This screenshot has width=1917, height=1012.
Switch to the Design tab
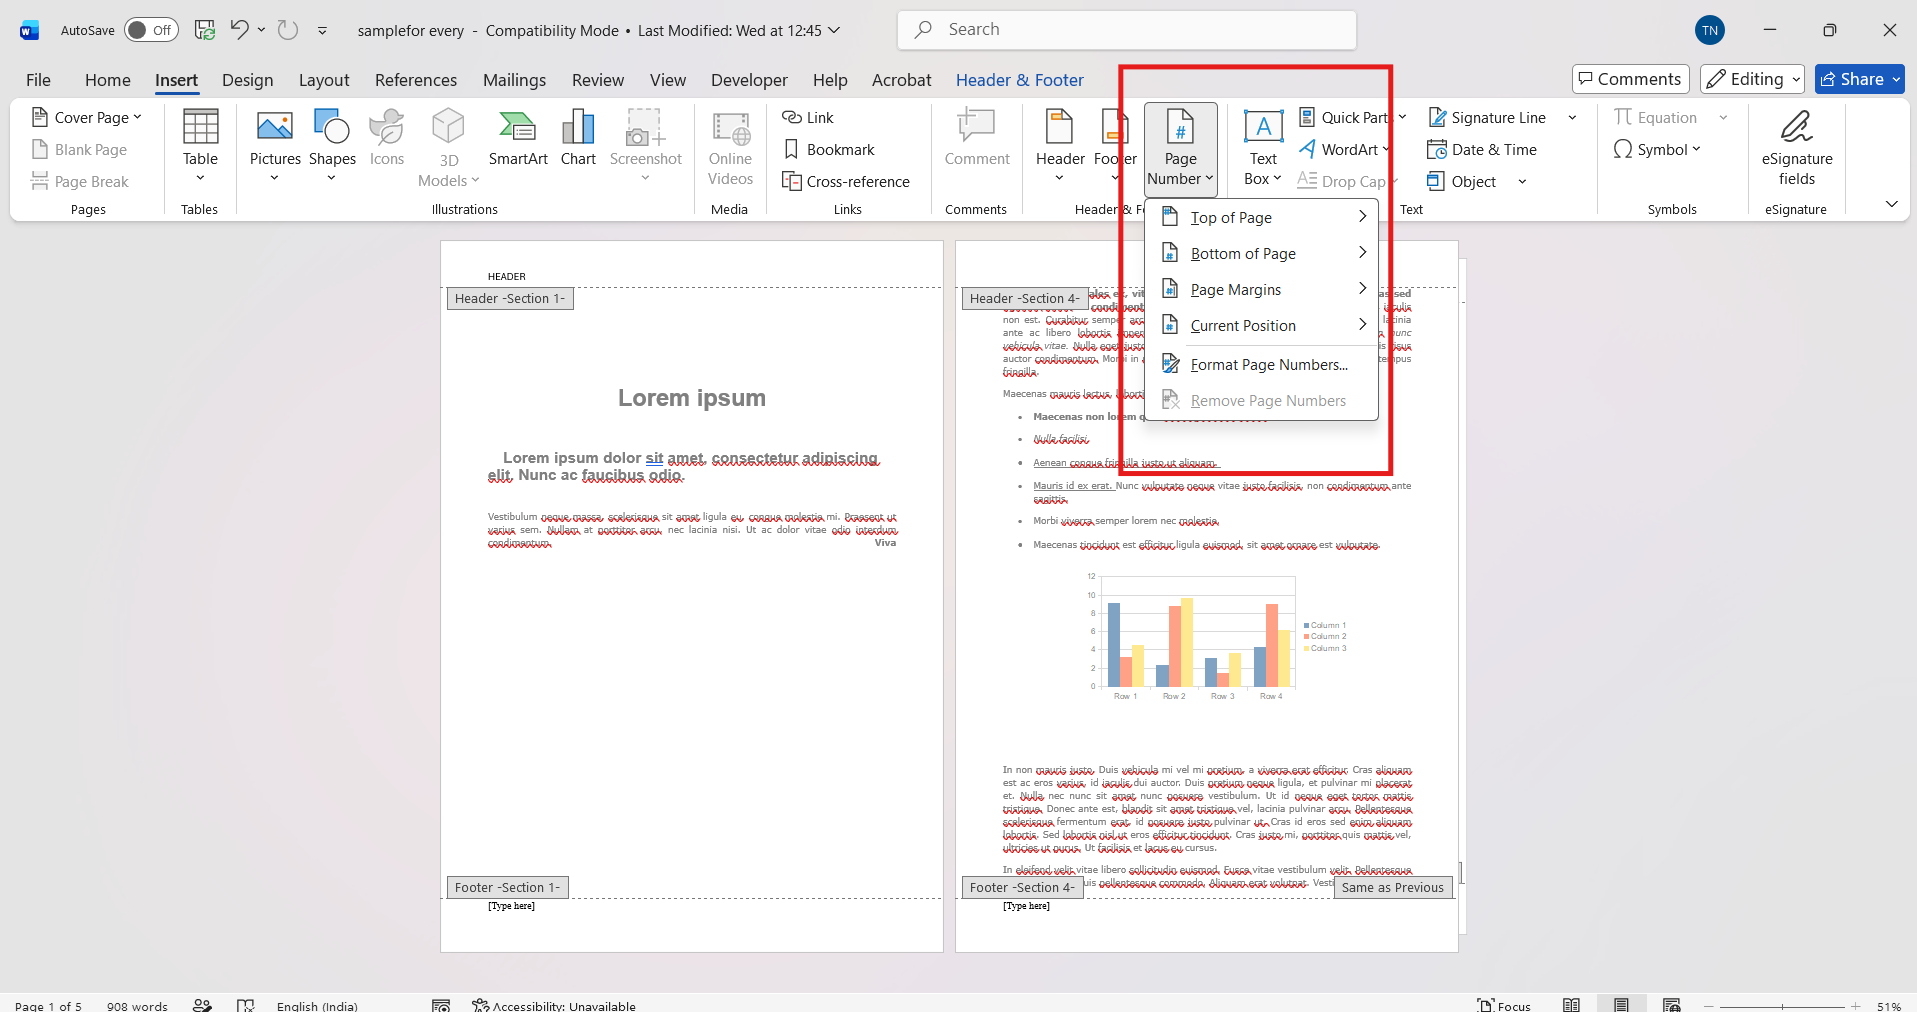(247, 80)
